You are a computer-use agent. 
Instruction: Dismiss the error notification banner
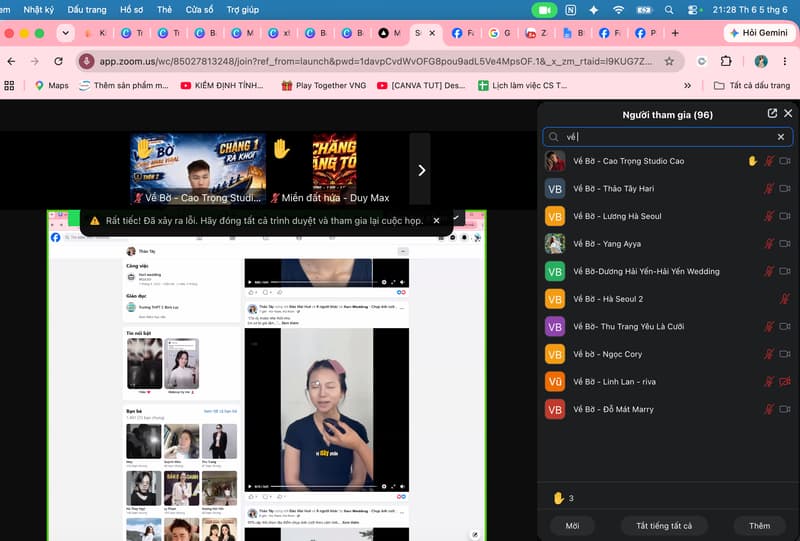click(x=436, y=220)
